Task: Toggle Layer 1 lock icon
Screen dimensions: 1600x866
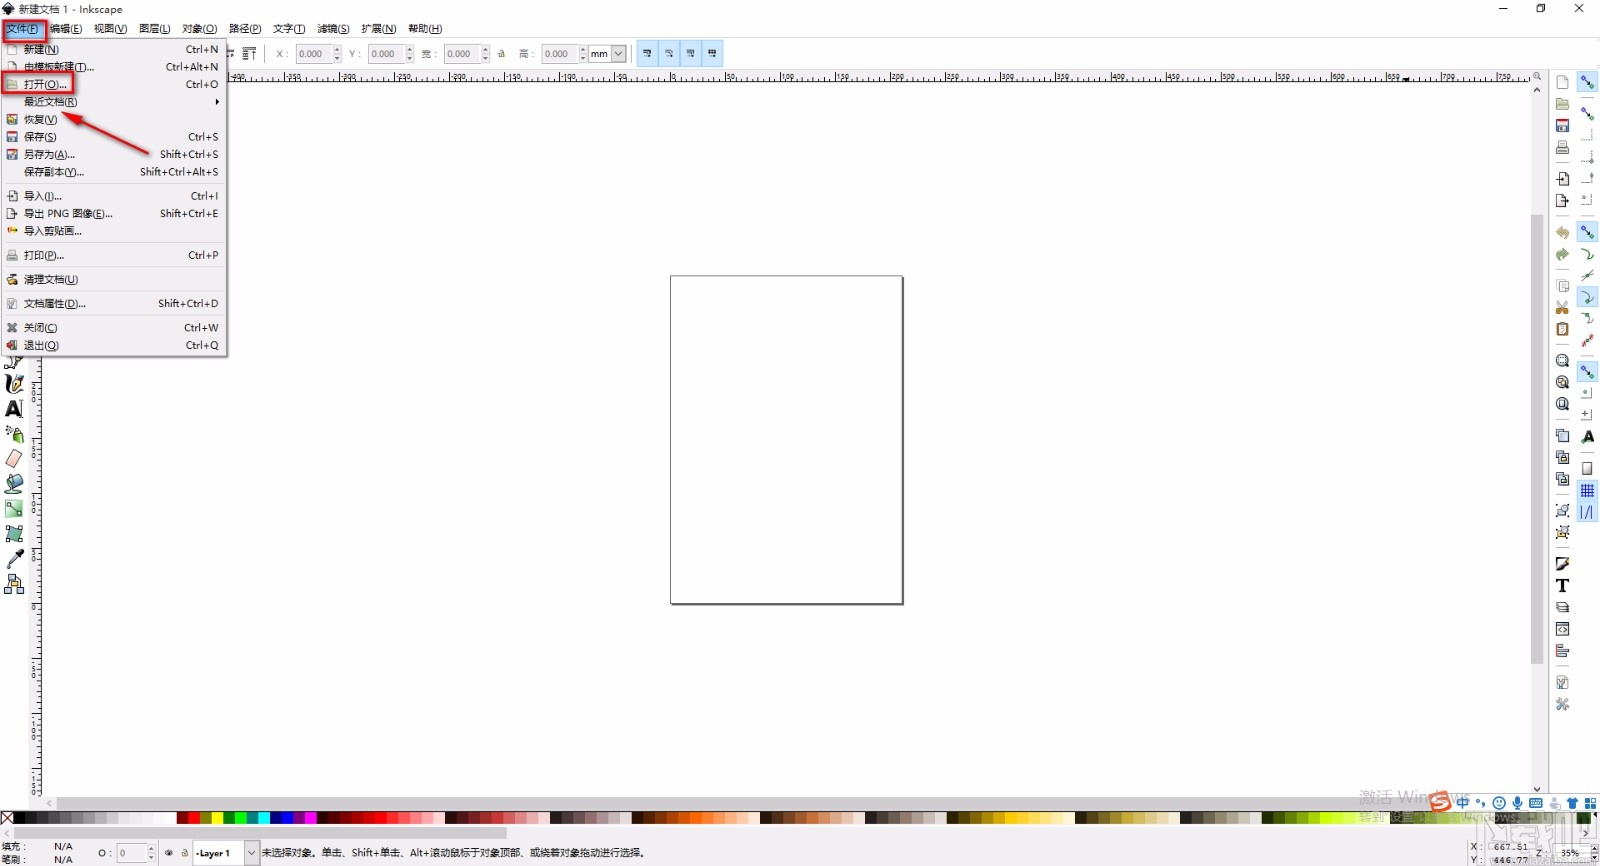Action: pos(184,853)
